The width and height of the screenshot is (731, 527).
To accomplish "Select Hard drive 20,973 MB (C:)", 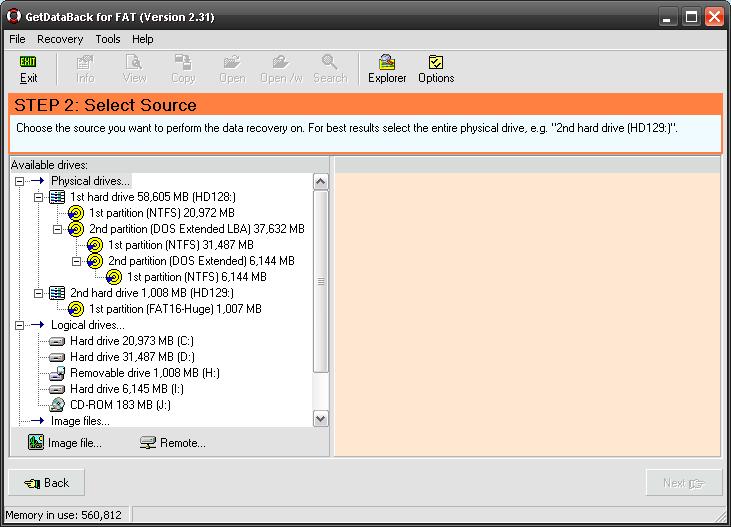I will point(132,341).
